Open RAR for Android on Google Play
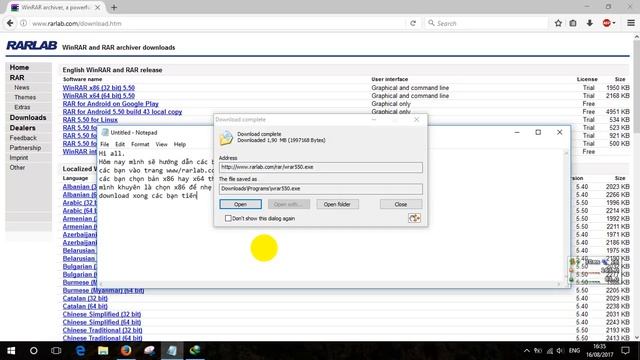Screen dimensions: 640x360 111,104
